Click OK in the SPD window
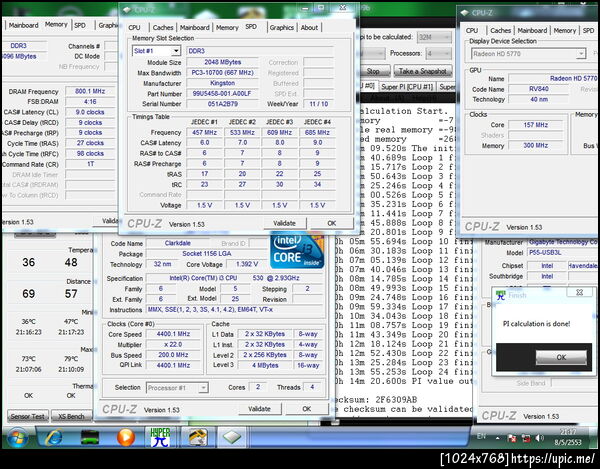Viewport: 600px width, 469px height. [331, 223]
